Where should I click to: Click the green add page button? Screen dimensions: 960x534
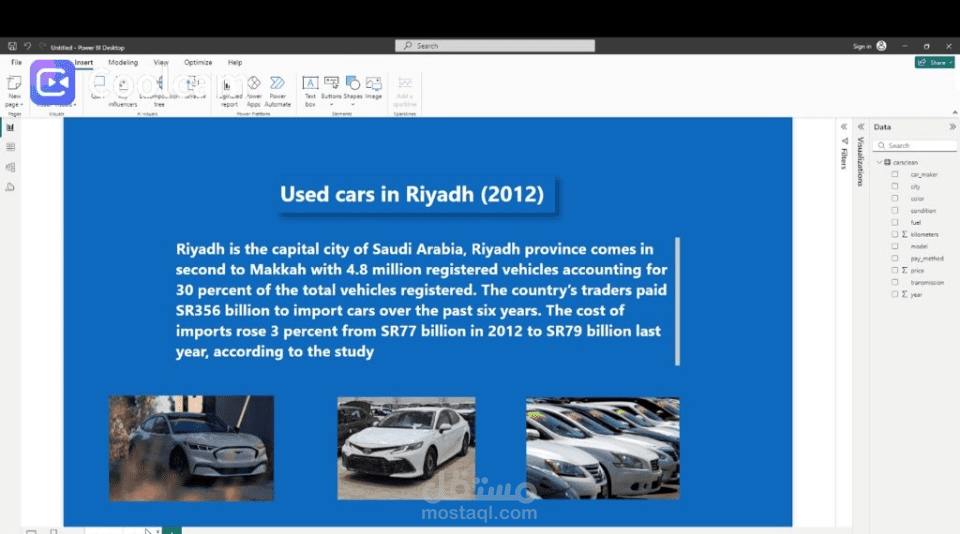pos(172,530)
